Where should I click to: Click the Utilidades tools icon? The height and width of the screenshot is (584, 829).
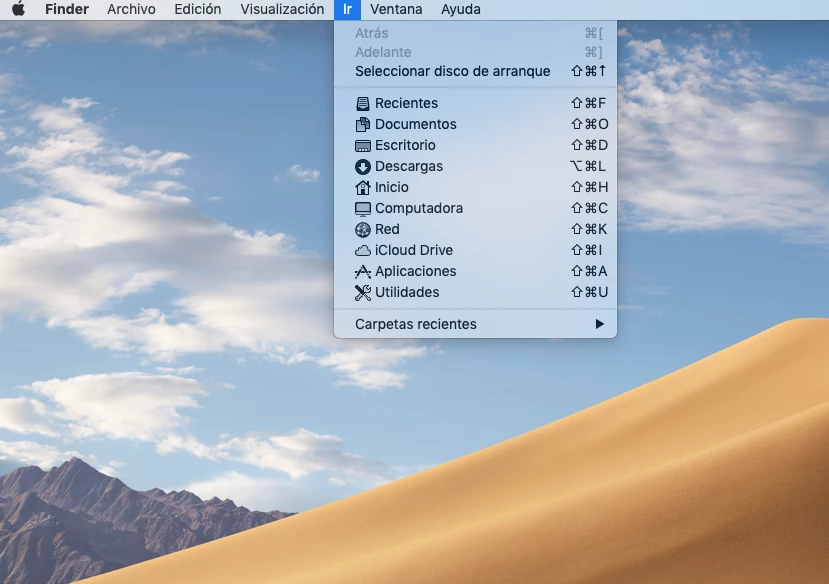pos(363,293)
